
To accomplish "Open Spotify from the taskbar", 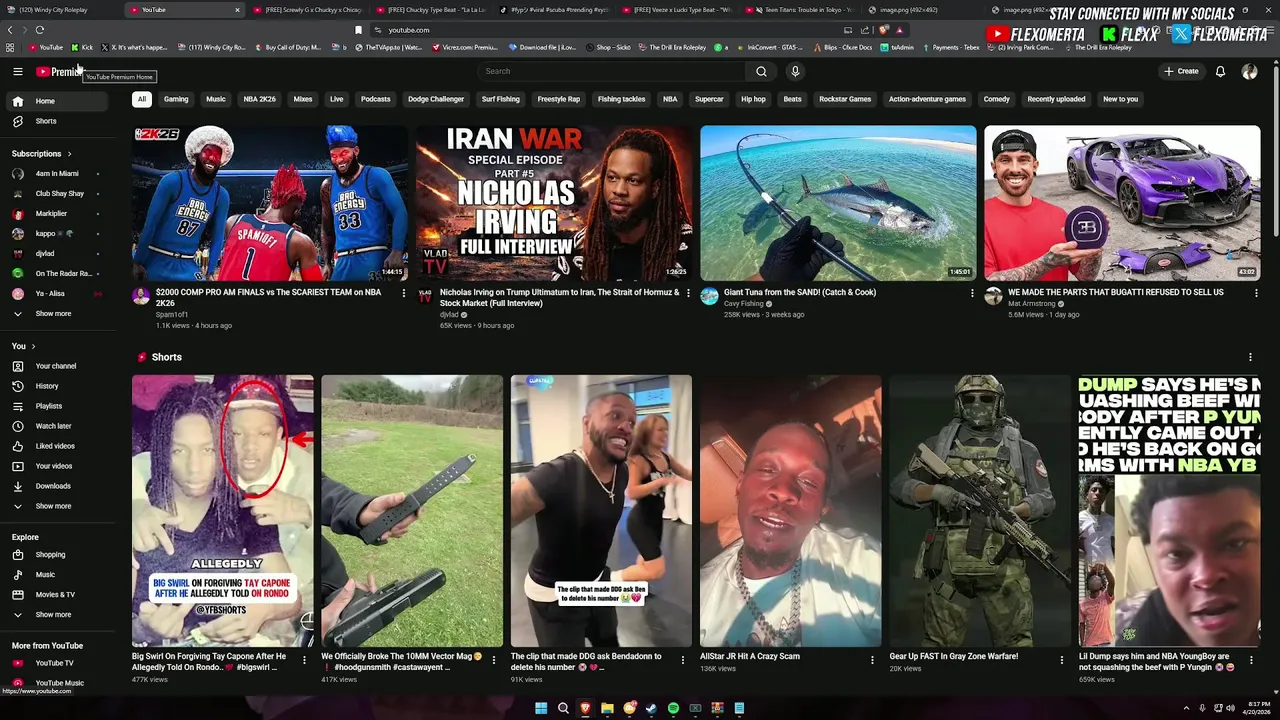I will pyautogui.click(x=673, y=708).
